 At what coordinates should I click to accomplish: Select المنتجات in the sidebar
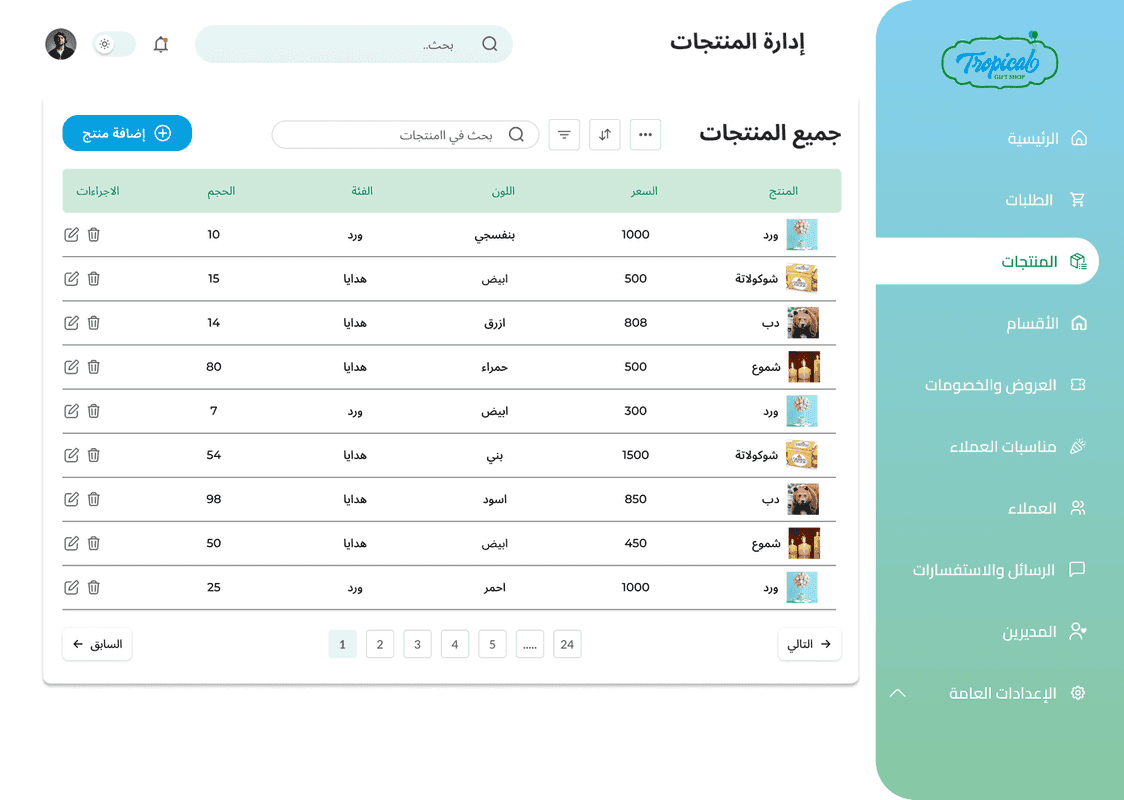(1030, 261)
